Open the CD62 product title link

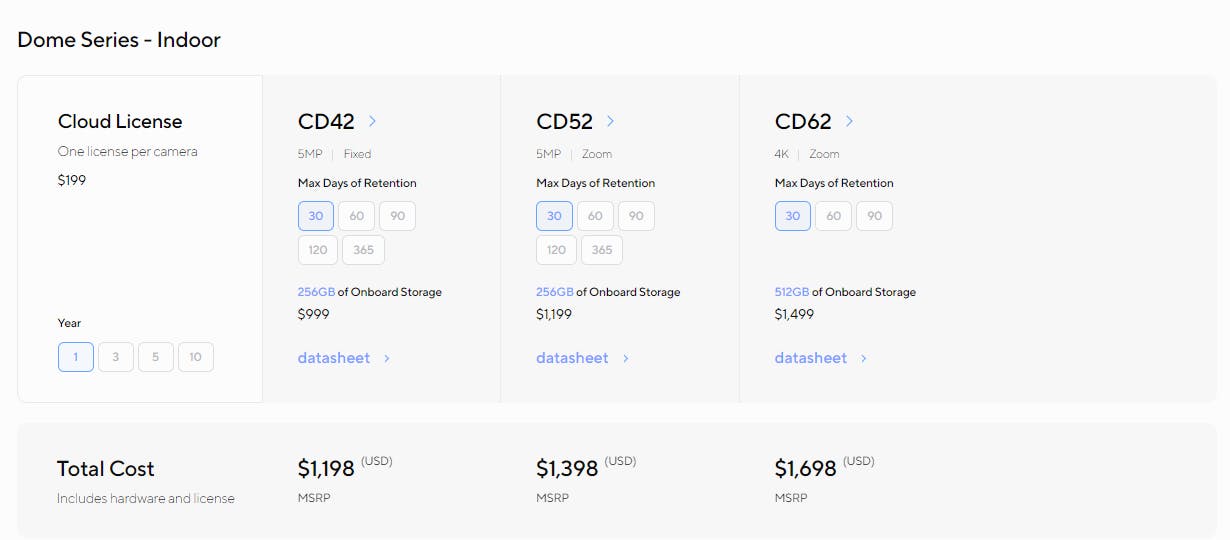pos(803,122)
